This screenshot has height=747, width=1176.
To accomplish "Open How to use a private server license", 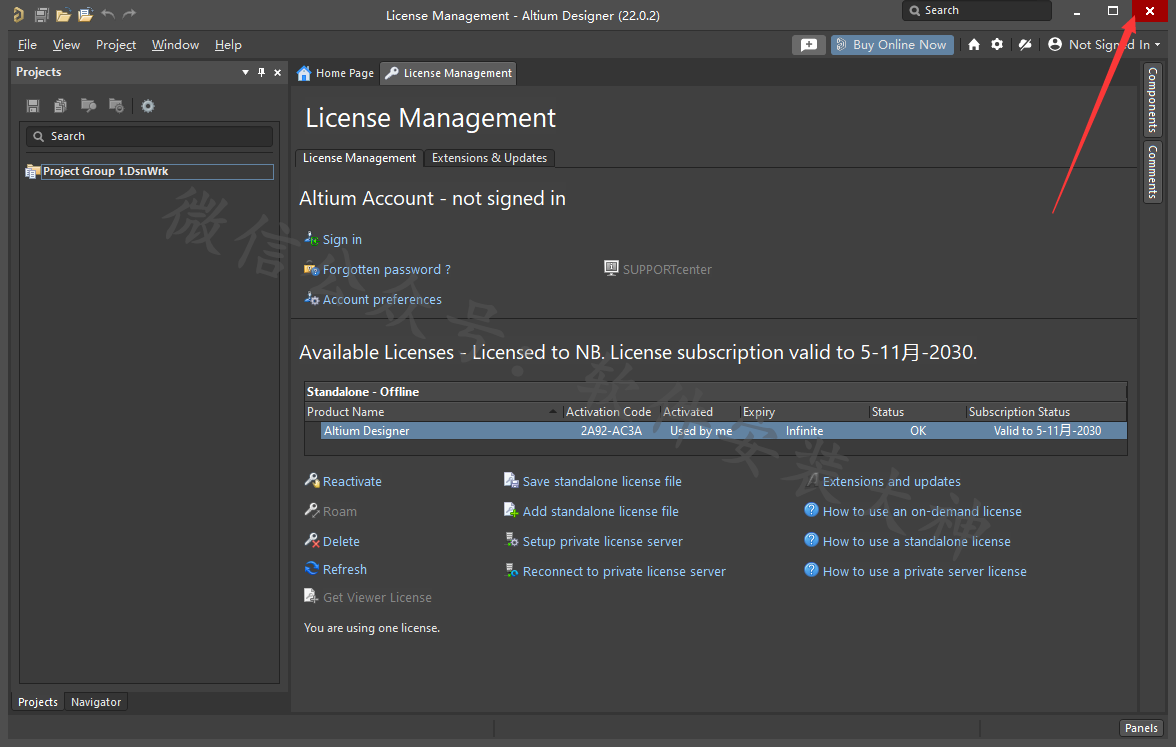I will 924,572.
